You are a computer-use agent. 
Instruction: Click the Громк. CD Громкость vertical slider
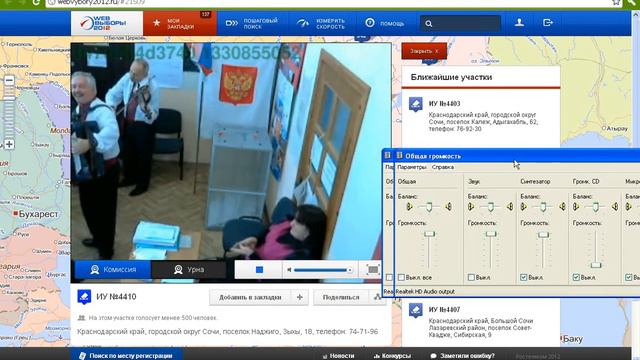(x=596, y=250)
